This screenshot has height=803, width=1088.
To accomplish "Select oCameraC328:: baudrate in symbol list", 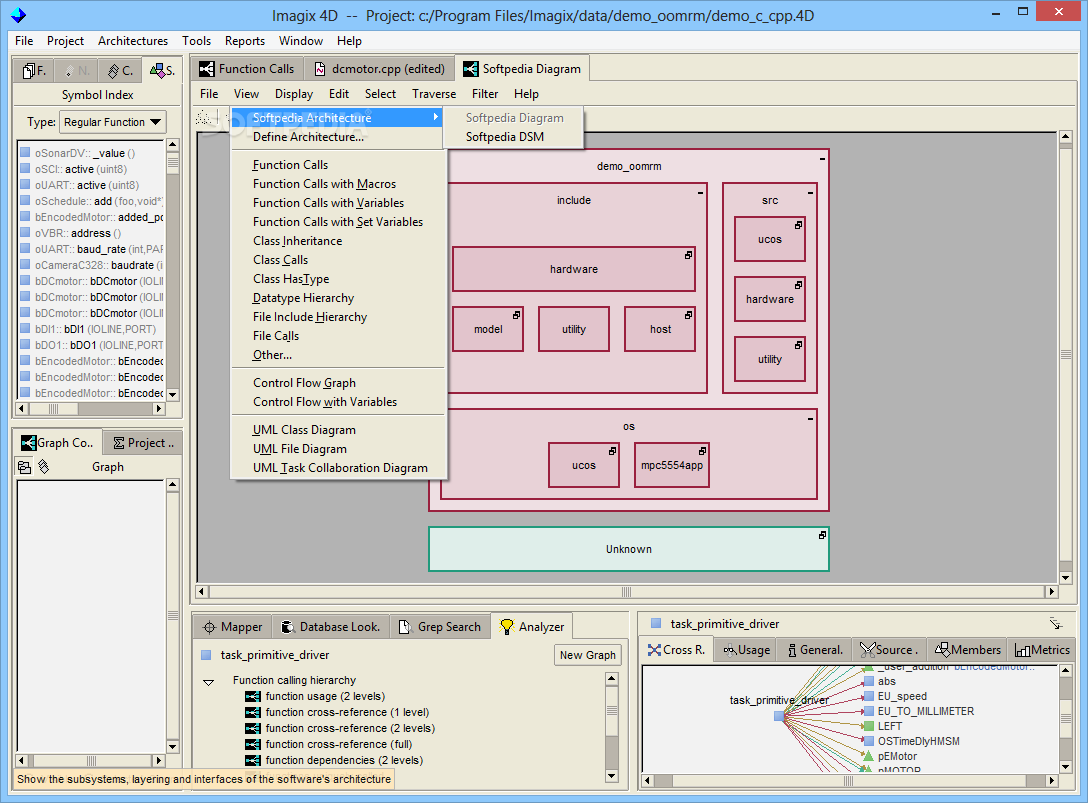I will pyautogui.click(x=92, y=265).
